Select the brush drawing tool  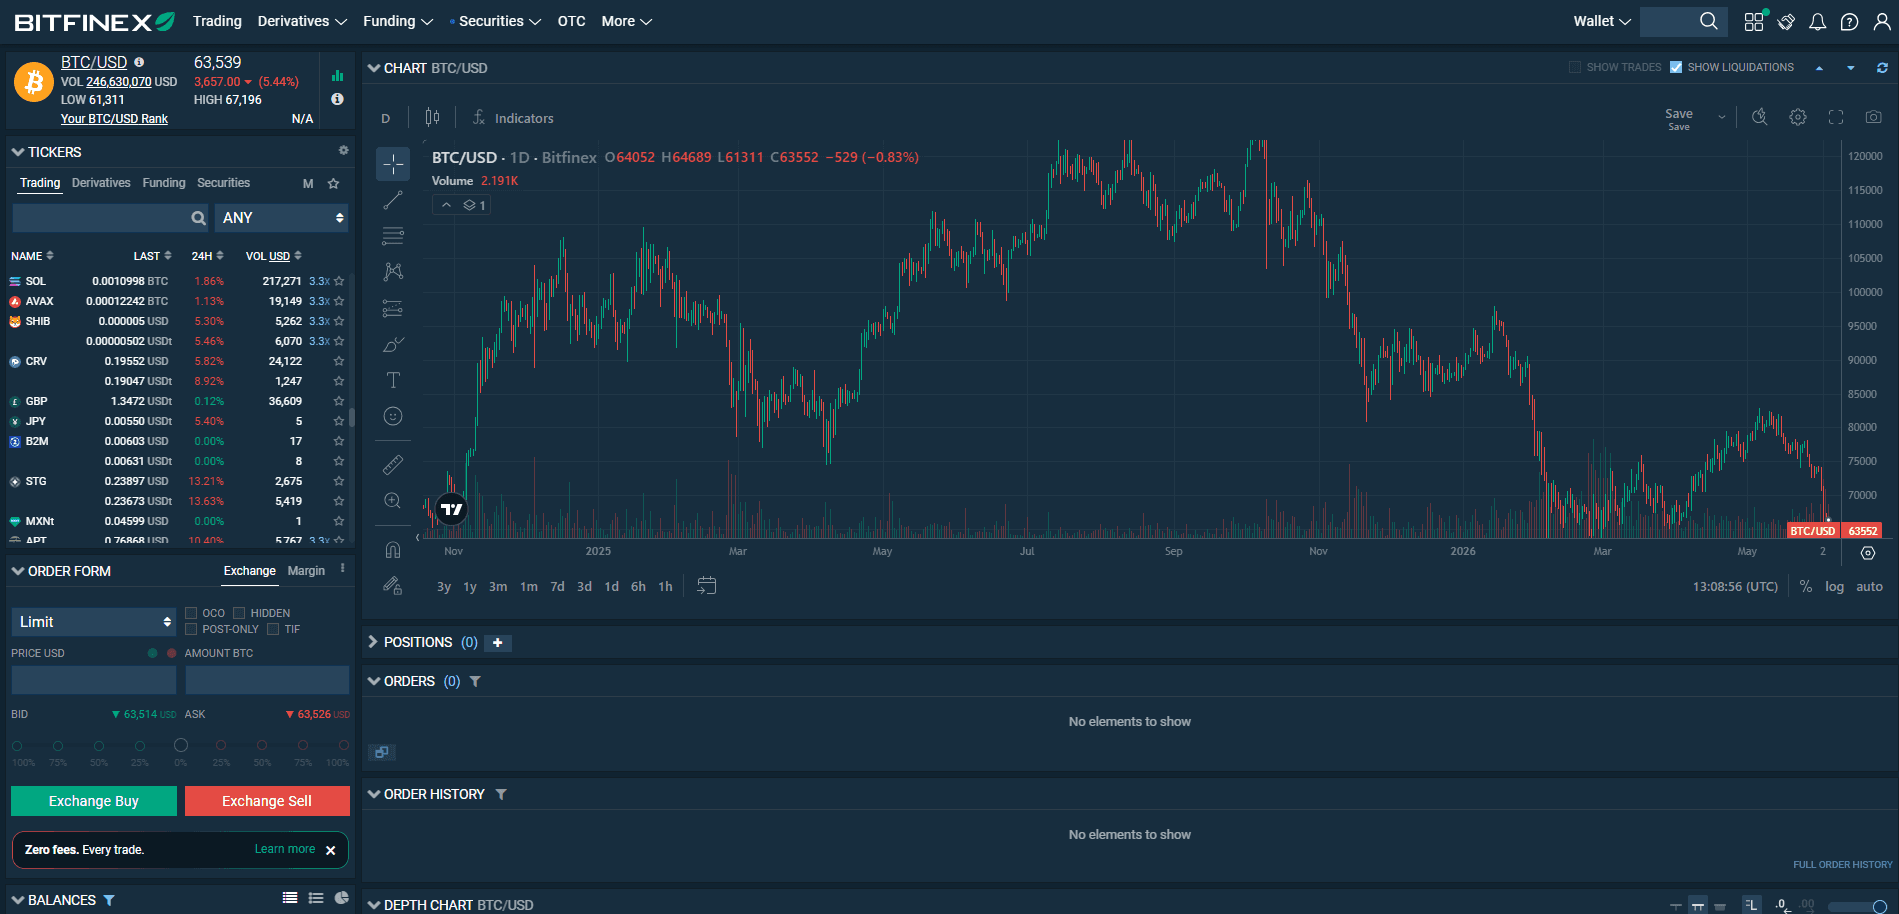pyautogui.click(x=393, y=344)
